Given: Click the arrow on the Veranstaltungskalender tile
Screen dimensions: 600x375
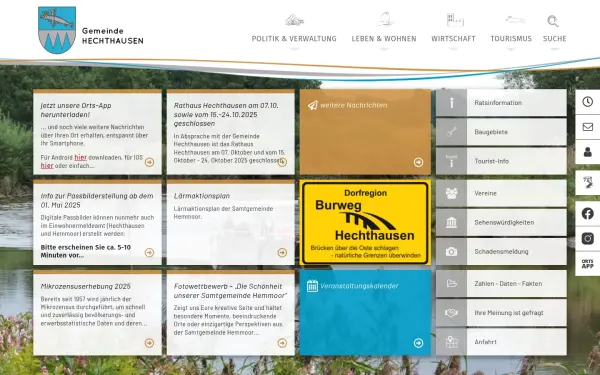Looking at the screenshot, I should (x=418, y=343).
